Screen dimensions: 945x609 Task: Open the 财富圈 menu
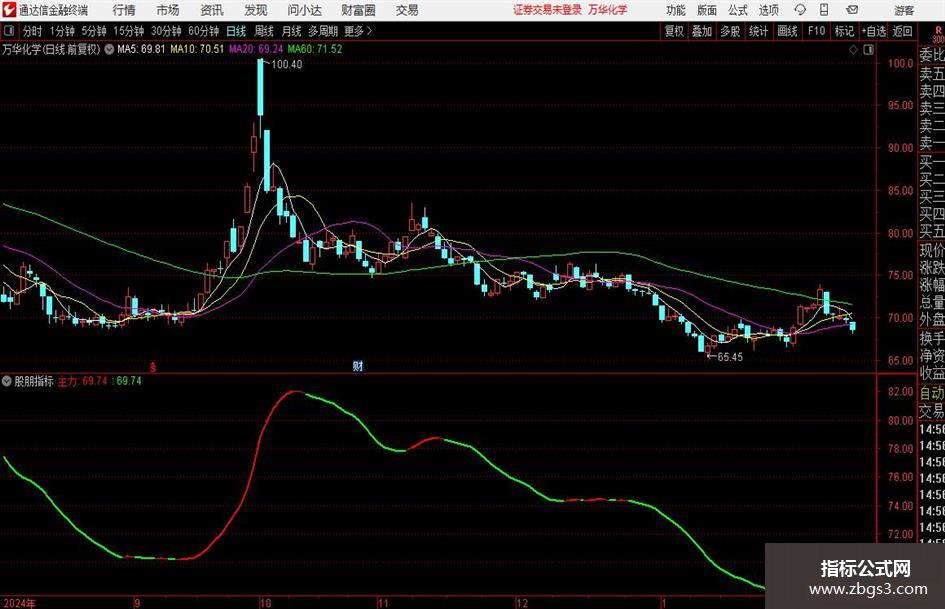[x=358, y=10]
